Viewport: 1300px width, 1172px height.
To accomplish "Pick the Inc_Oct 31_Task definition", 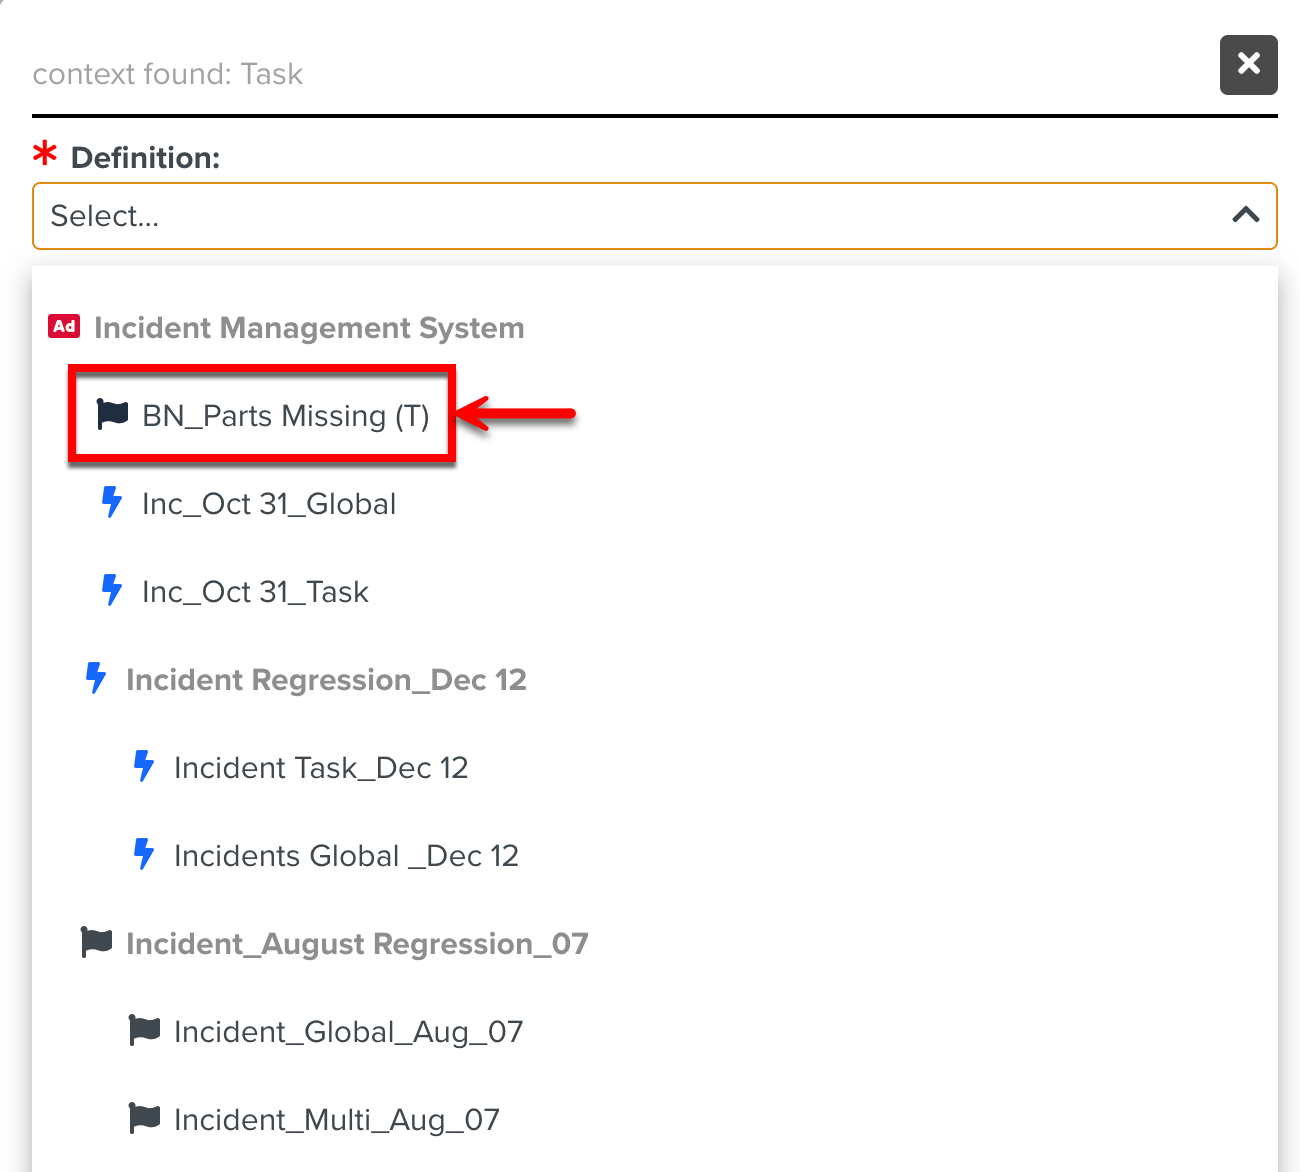I will coord(255,592).
